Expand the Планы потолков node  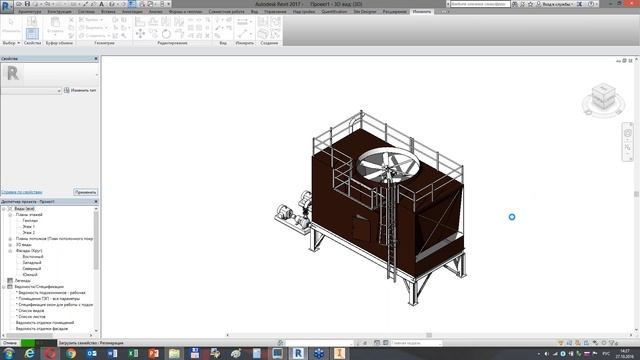10,239
